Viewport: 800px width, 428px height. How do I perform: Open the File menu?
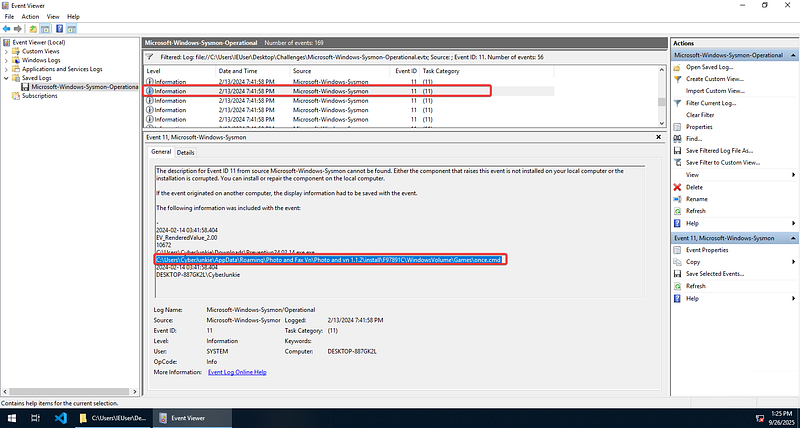coord(9,17)
